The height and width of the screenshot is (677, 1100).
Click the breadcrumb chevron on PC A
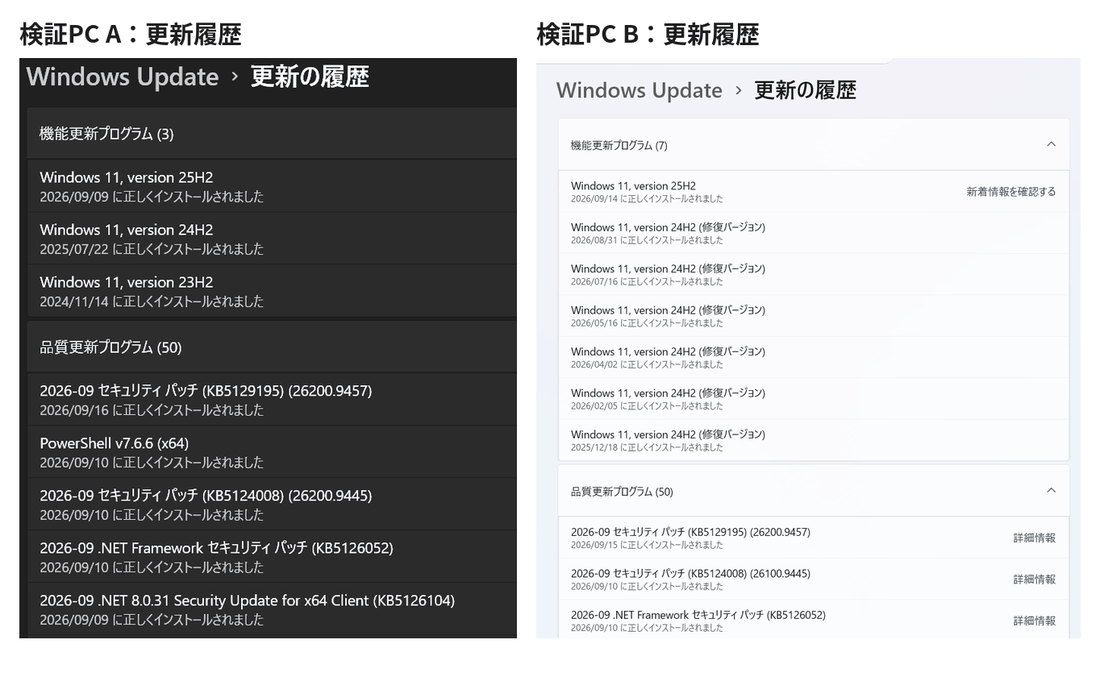(235, 77)
